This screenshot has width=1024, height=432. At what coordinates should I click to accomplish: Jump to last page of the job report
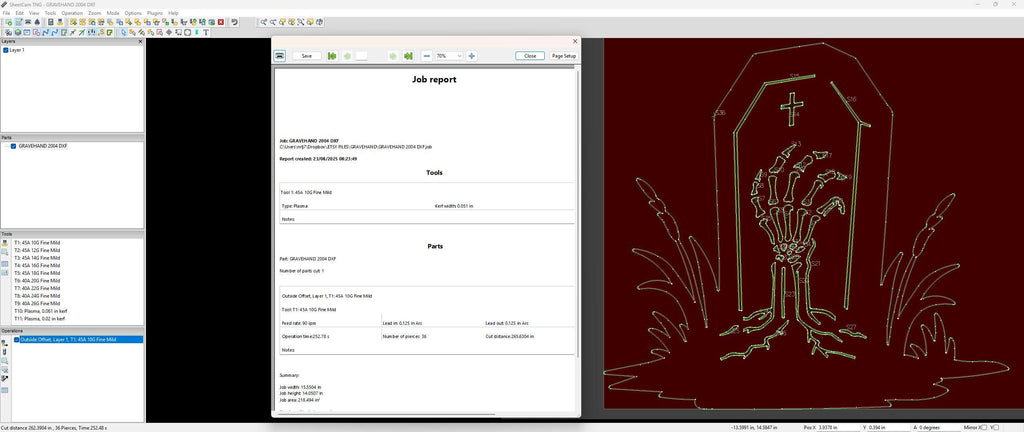(x=408, y=56)
